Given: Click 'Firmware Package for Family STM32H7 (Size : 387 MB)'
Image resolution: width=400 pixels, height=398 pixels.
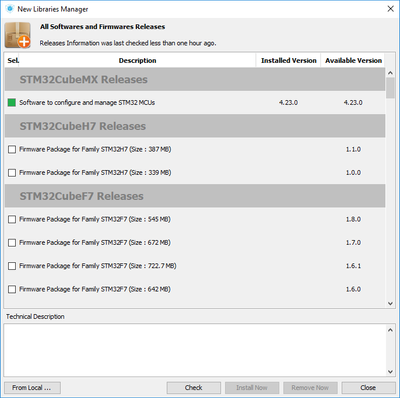Looking at the screenshot, I should 95,149.
